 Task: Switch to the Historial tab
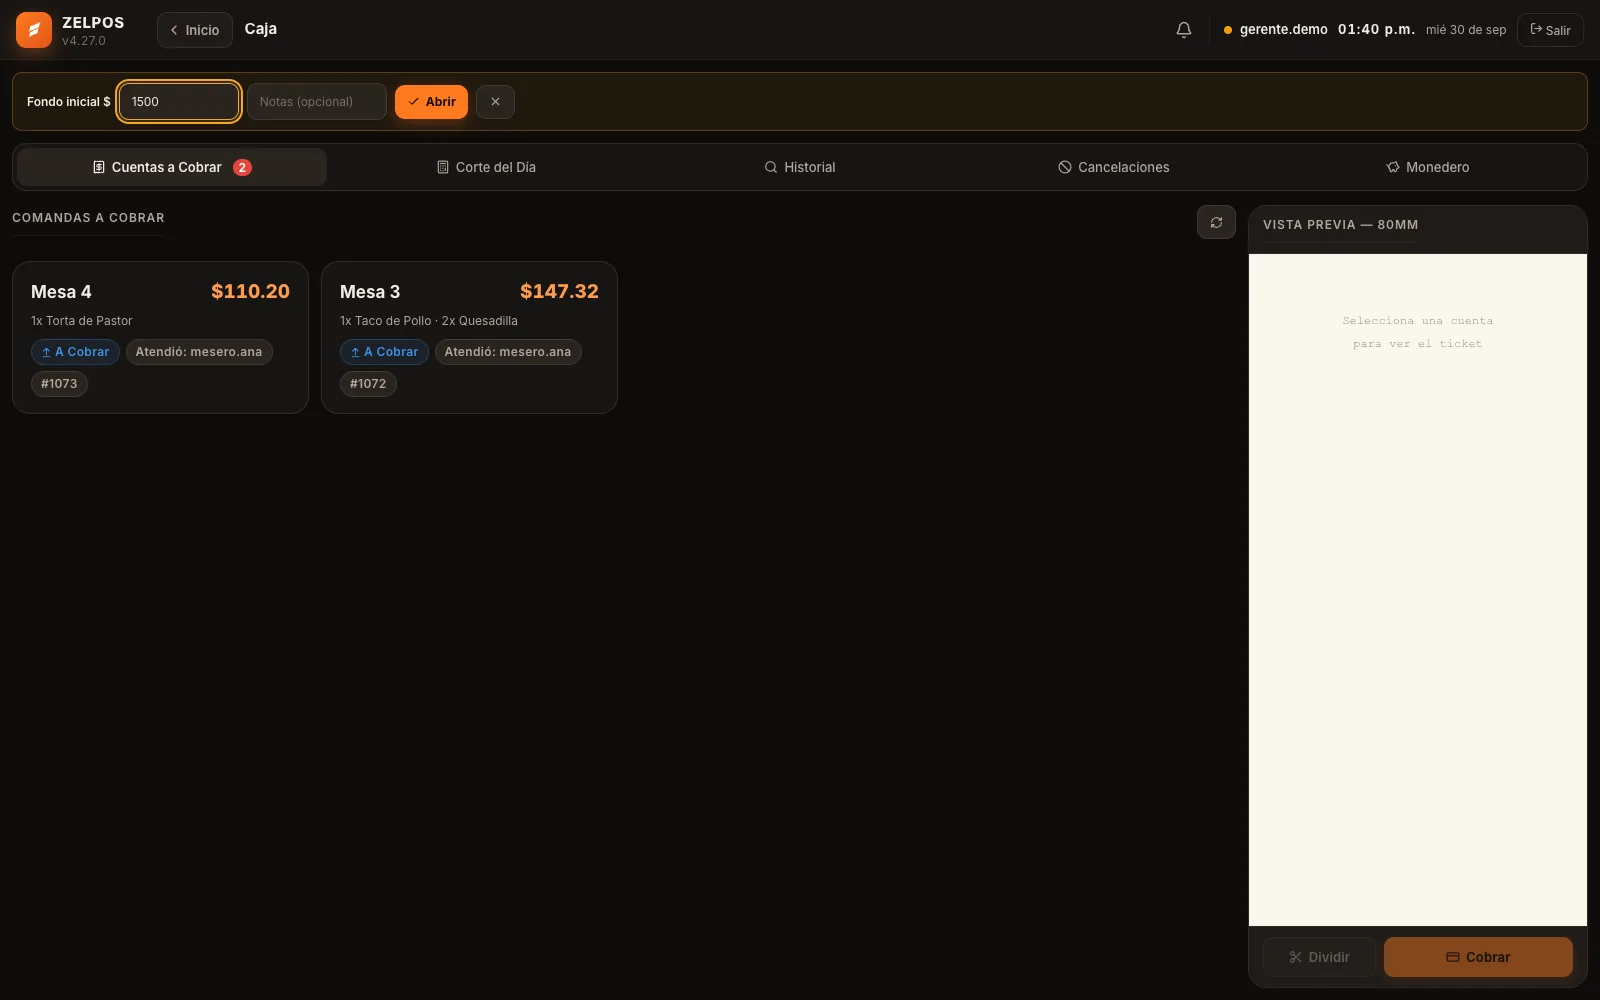pos(800,167)
